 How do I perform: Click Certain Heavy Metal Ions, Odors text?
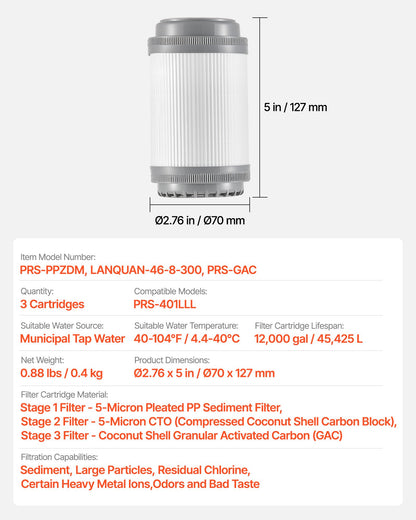(x=140, y=484)
